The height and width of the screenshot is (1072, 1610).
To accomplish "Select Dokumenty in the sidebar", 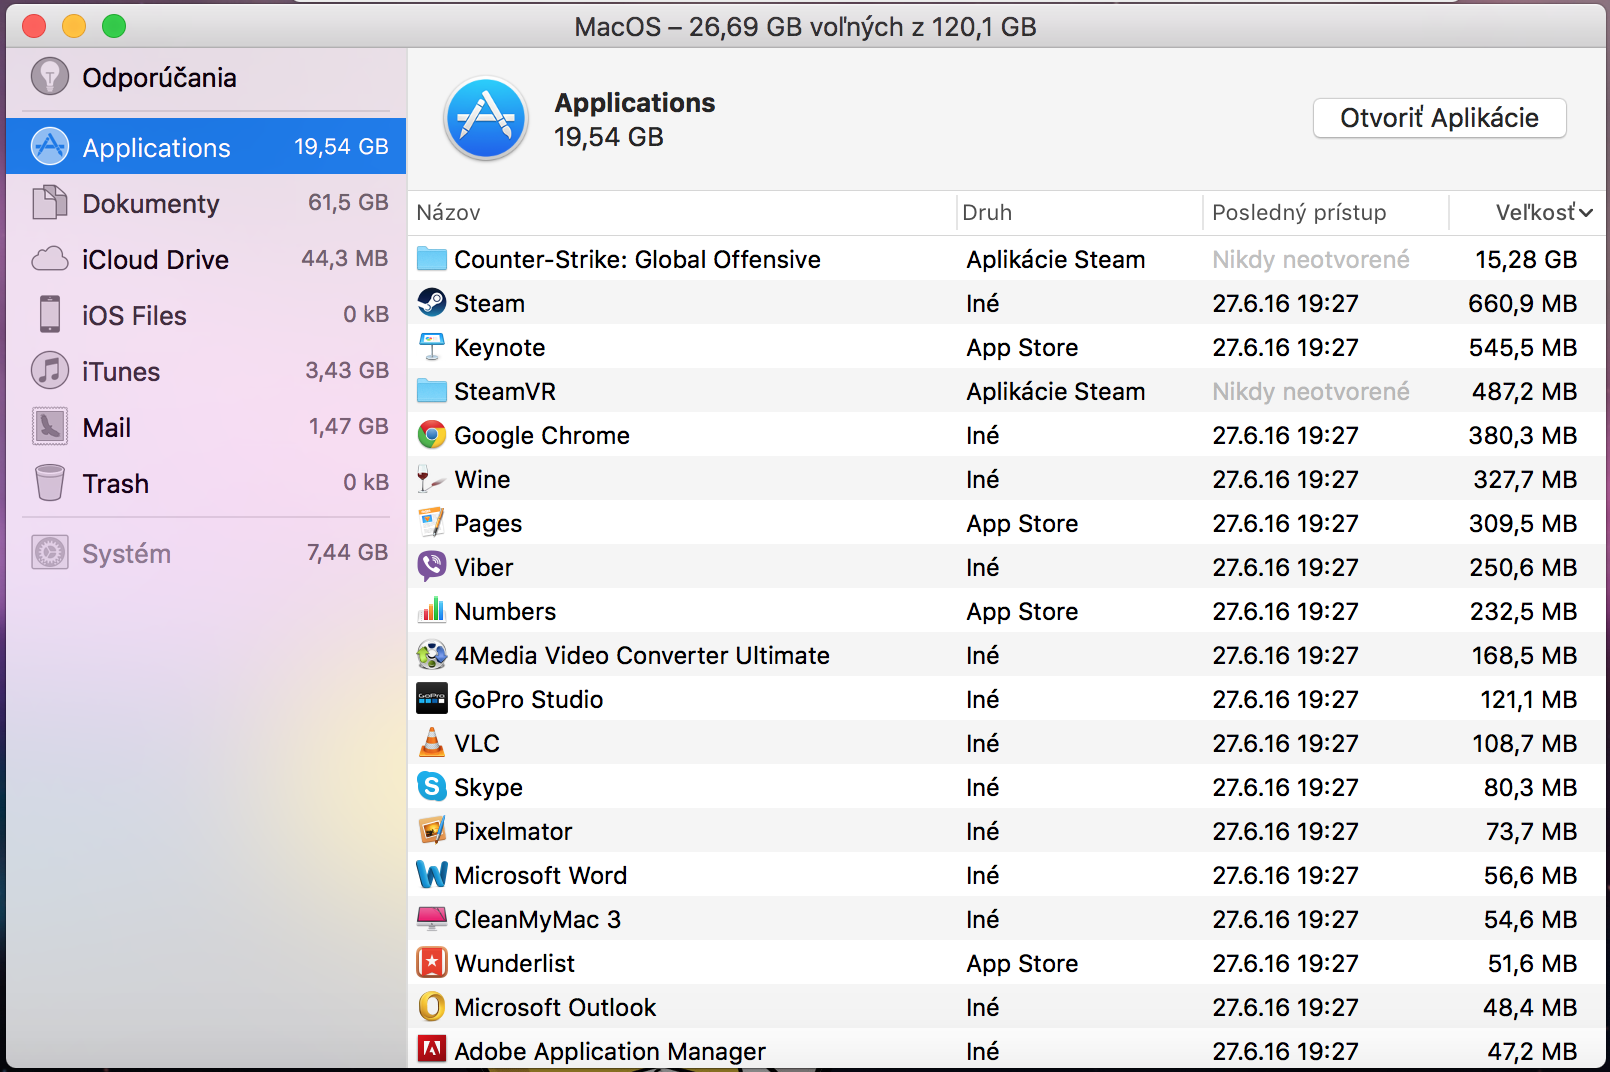I will point(206,203).
